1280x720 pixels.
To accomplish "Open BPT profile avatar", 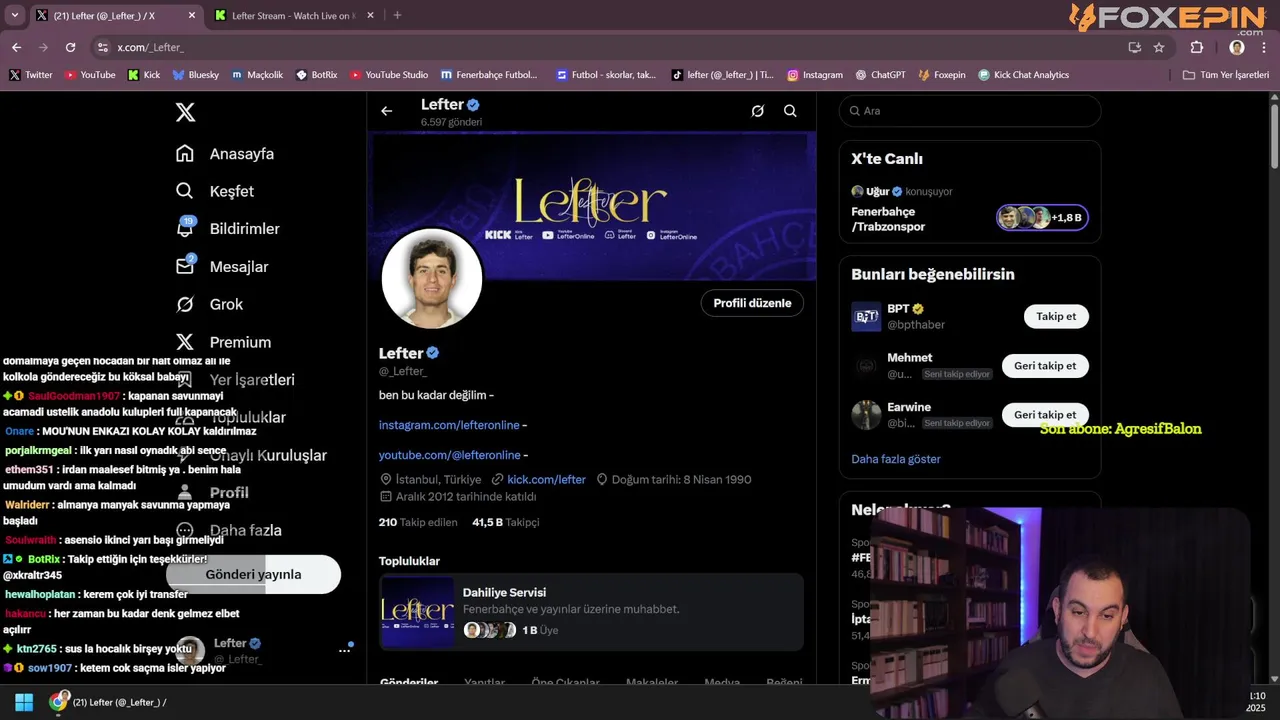I will pyautogui.click(x=866, y=316).
